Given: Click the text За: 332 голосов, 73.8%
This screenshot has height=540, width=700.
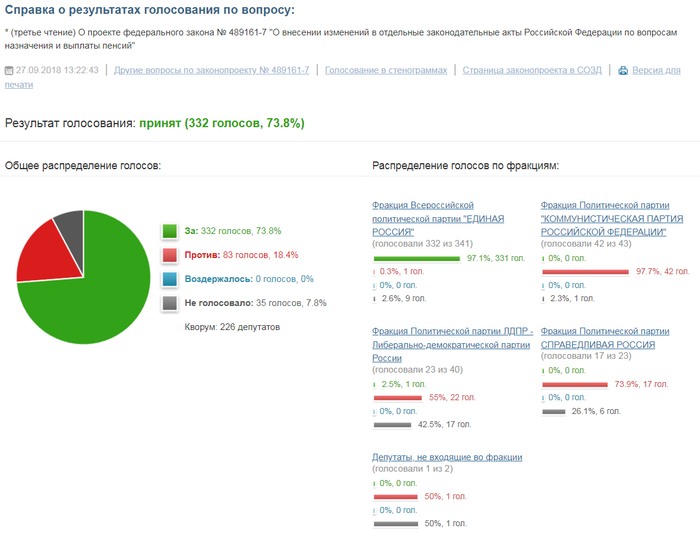Looking at the screenshot, I should coord(233,231).
